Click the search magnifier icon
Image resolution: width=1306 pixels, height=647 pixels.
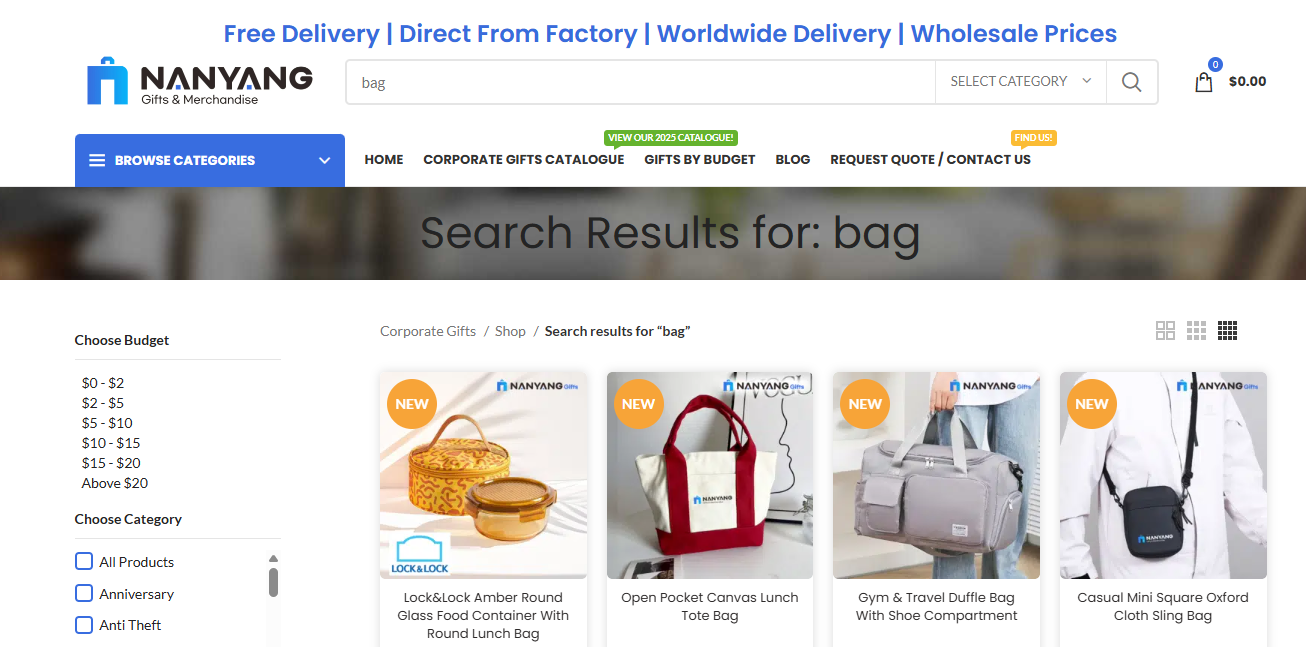[1131, 82]
